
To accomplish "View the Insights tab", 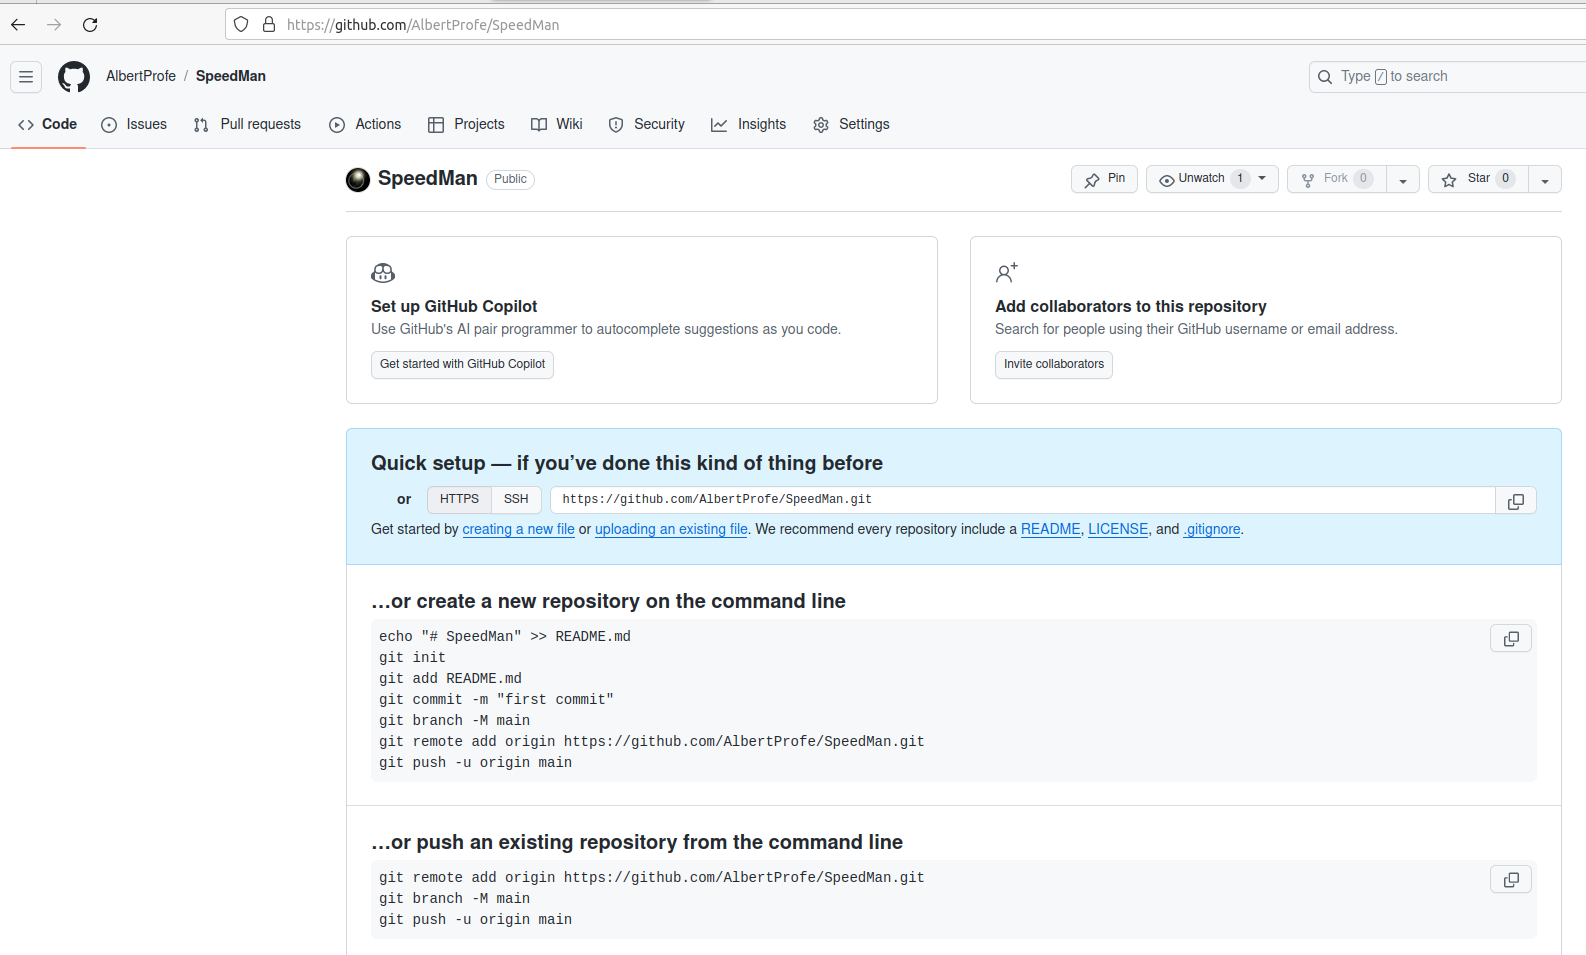I will coord(748,124).
